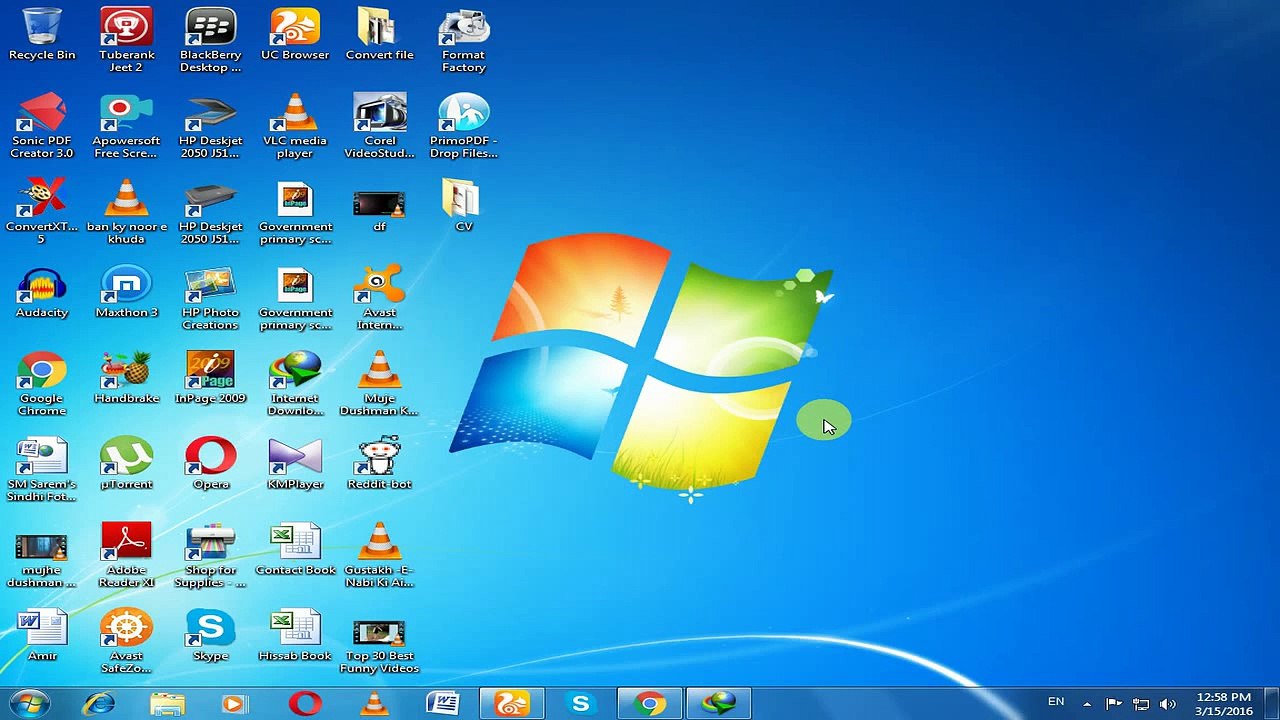Launch UC Browser from the desktop
1280x720 pixels.
coord(295,35)
